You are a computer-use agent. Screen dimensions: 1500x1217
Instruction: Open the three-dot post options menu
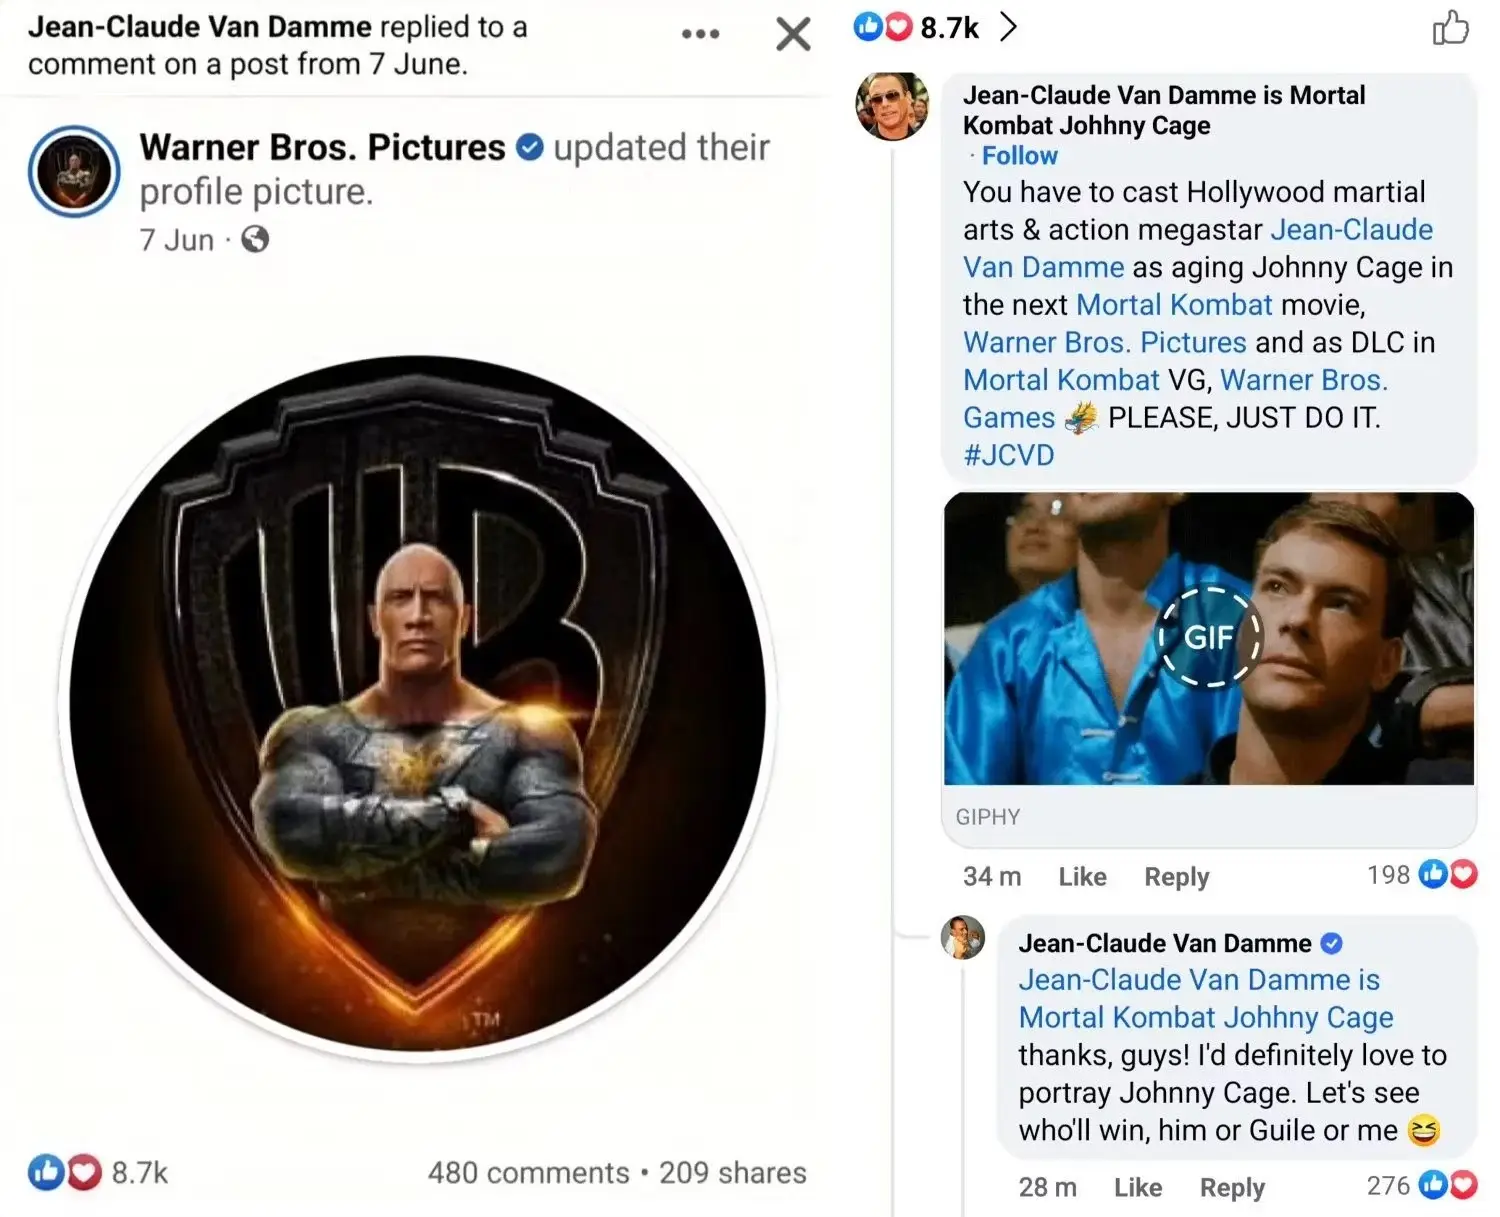700,33
